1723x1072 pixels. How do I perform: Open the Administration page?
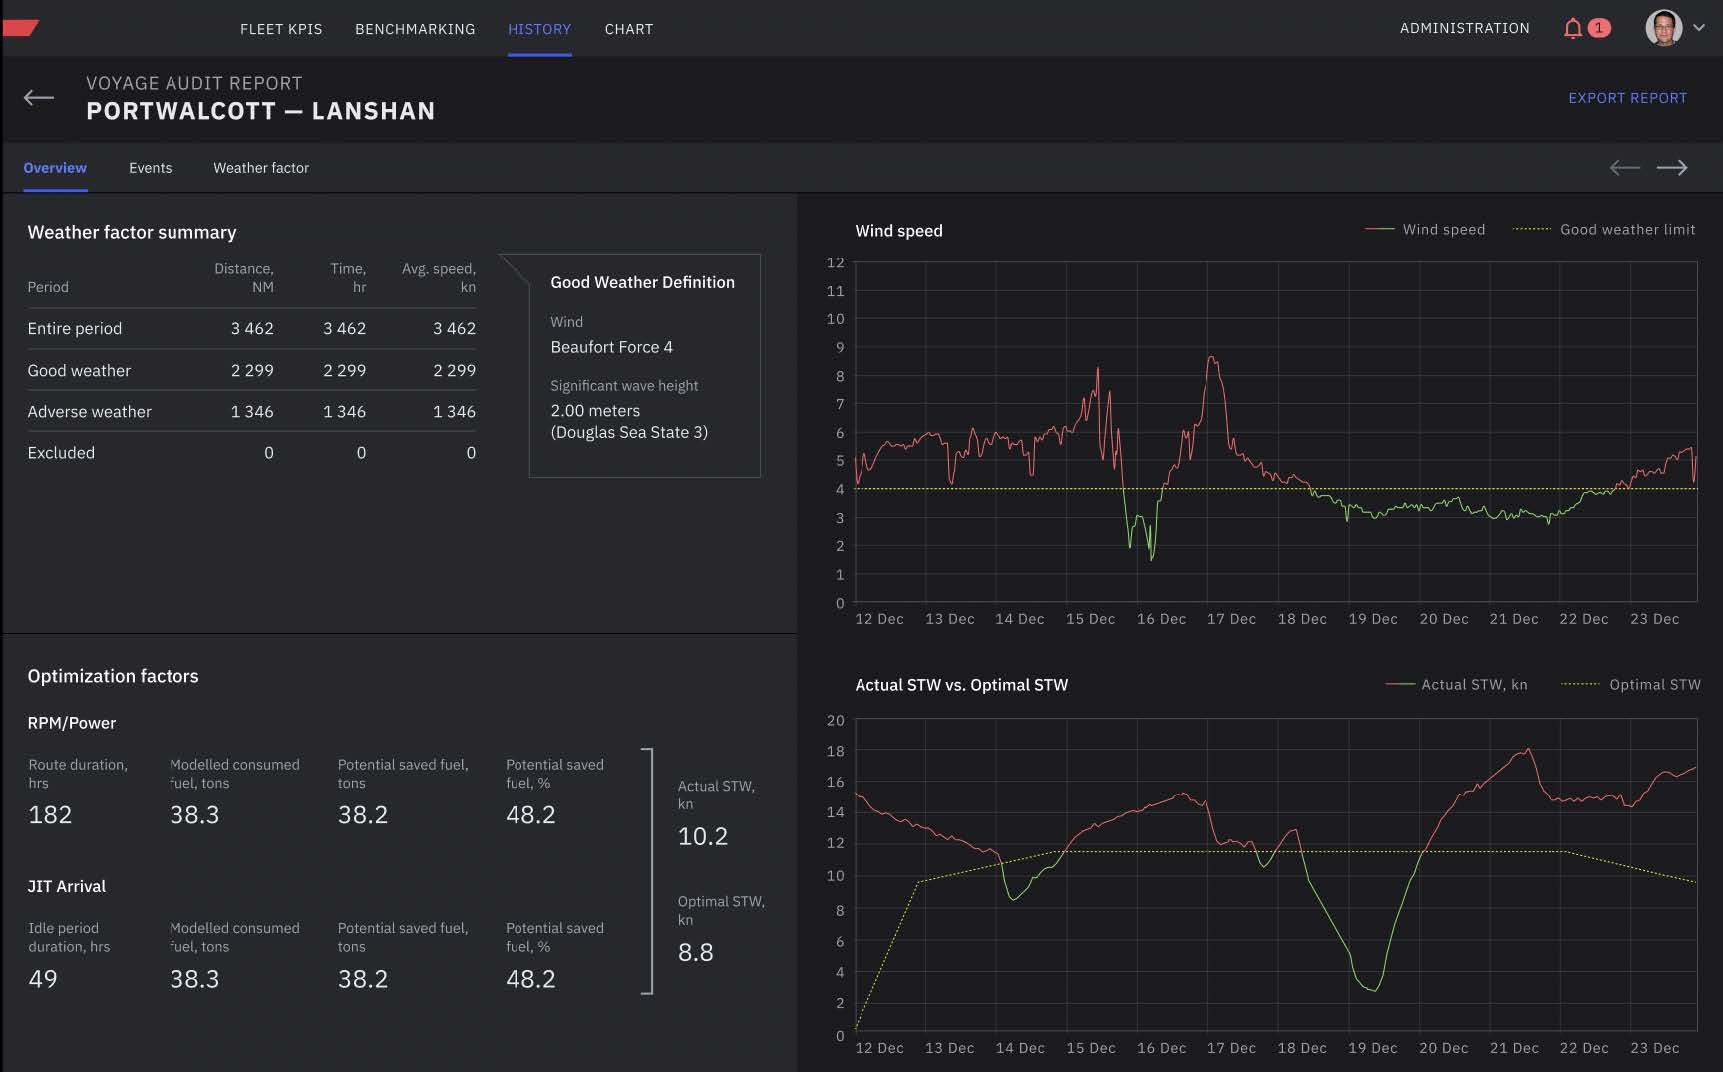click(x=1464, y=28)
